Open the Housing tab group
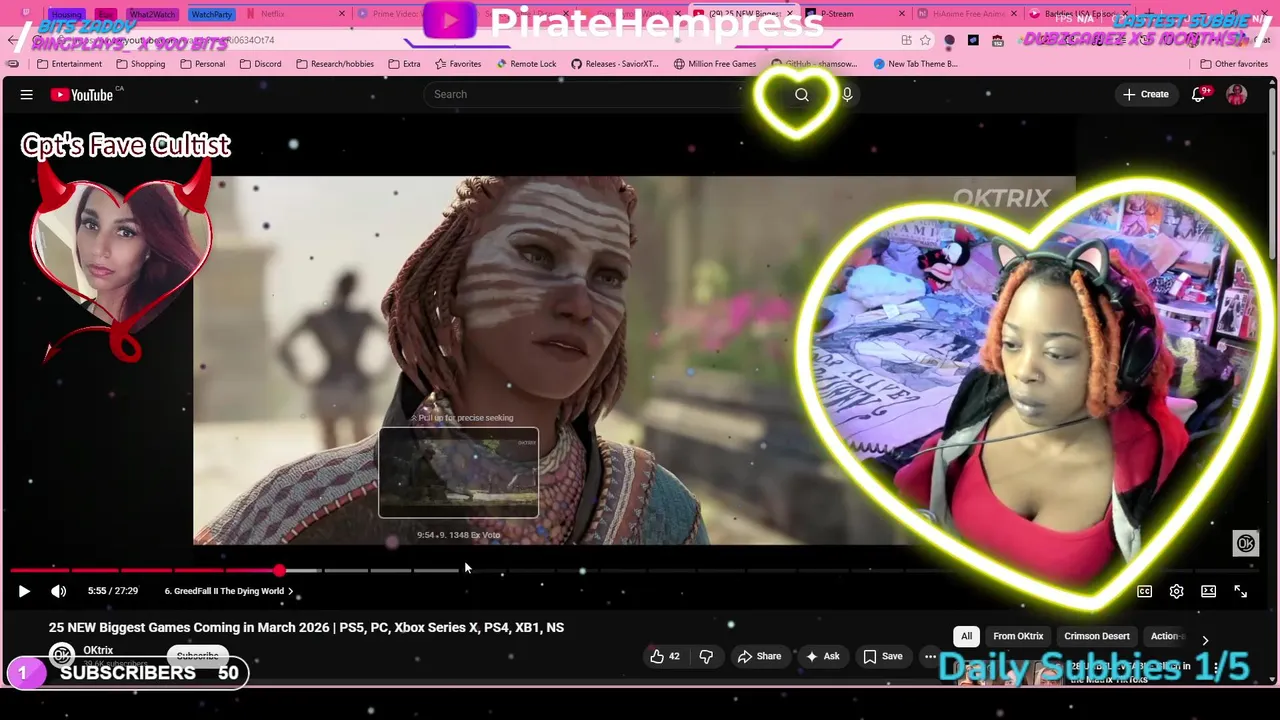Image resolution: width=1280 pixels, height=720 pixels. (66, 14)
